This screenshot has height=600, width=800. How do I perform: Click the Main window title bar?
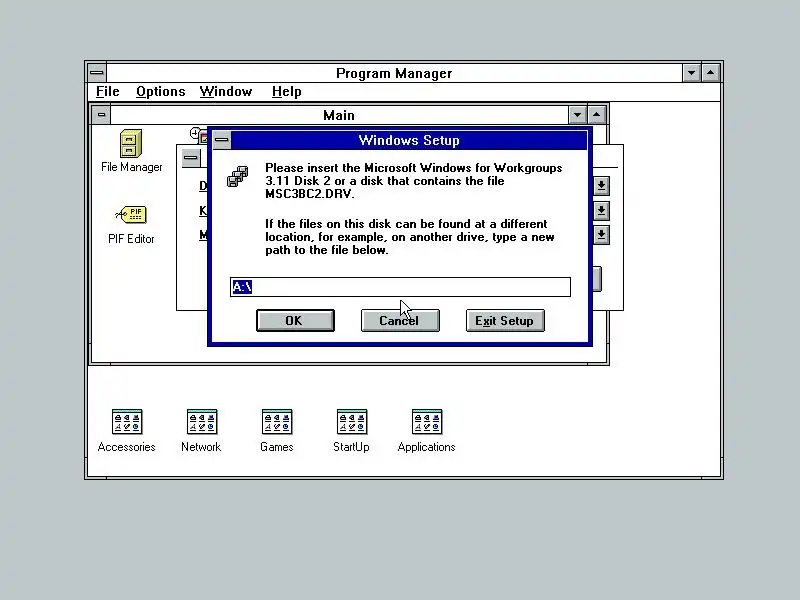pyautogui.click(x=339, y=115)
